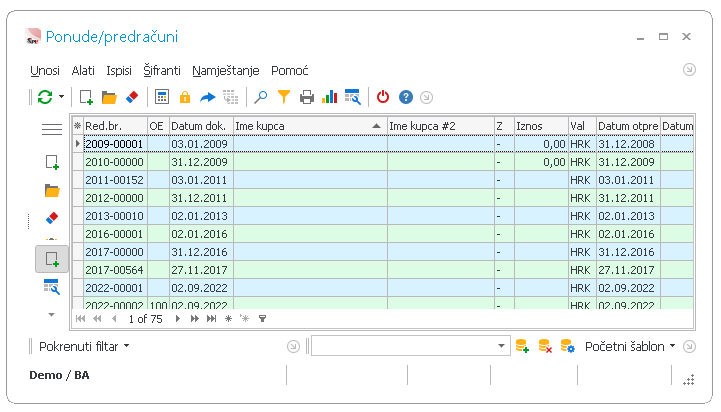Sort by the Red.br. column header
The image size is (721, 412).
pos(115,126)
